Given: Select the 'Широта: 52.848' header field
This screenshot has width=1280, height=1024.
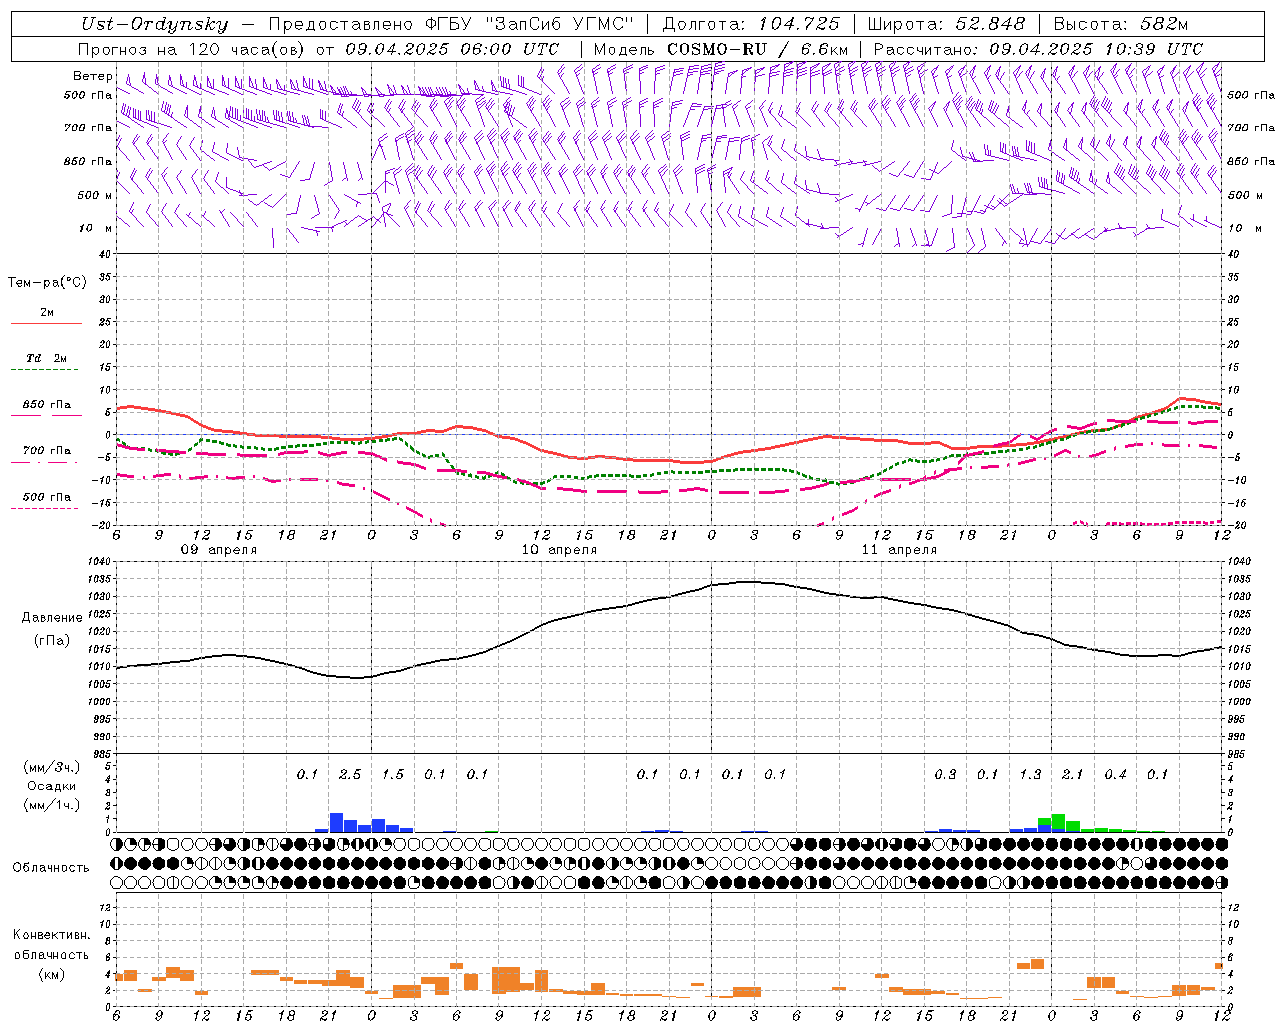Looking at the screenshot, I should pyautogui.click(x=946, y=24).
